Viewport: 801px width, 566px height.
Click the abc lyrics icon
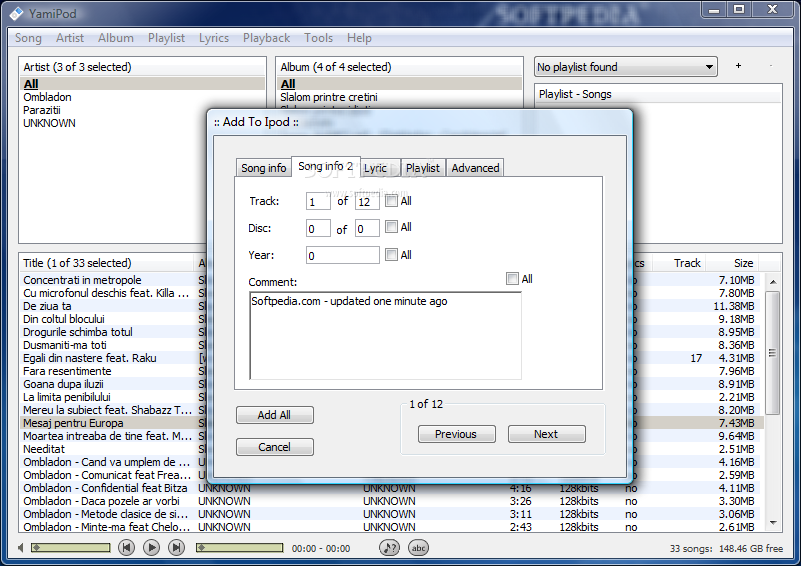click(418, 548)
